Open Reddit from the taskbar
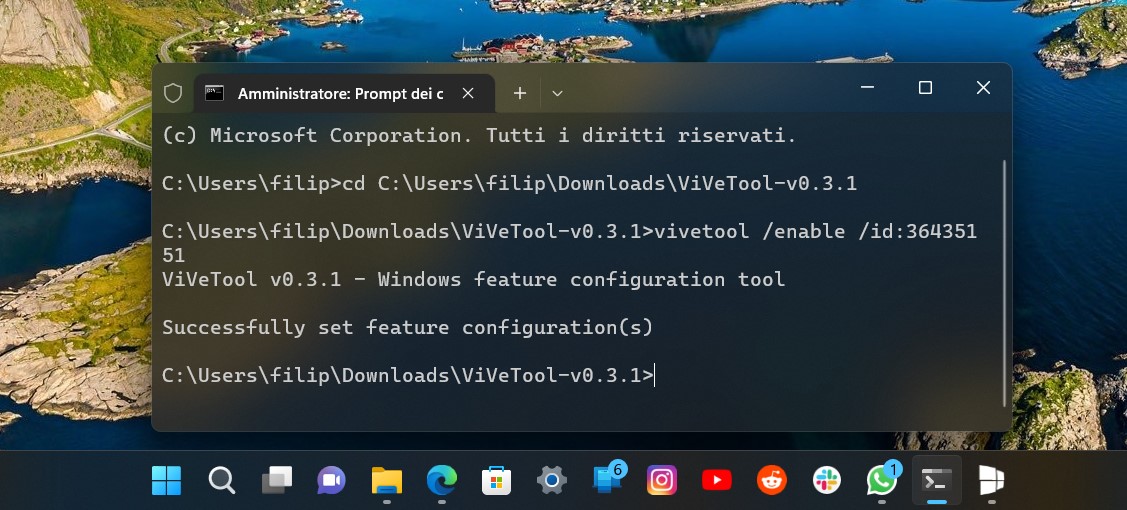Screen dimensions: 1127x510 [772, 480]
